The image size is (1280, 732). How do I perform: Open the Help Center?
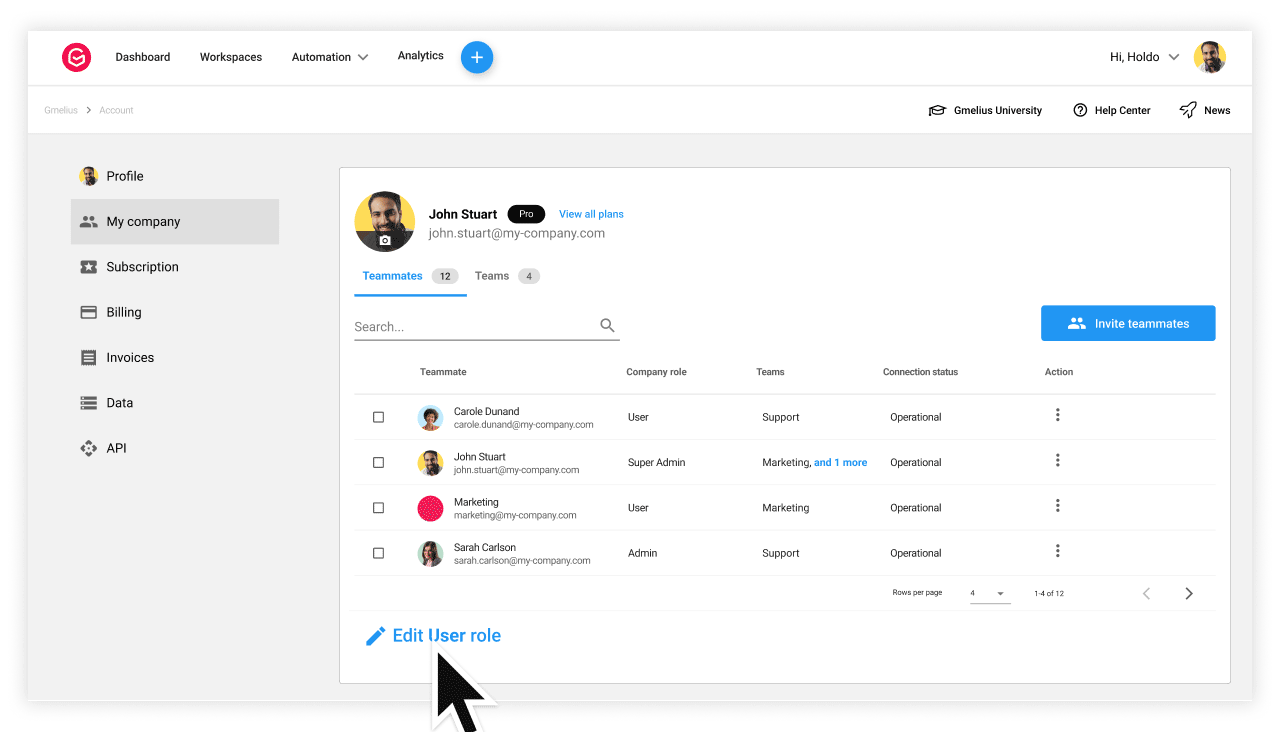1111,110
